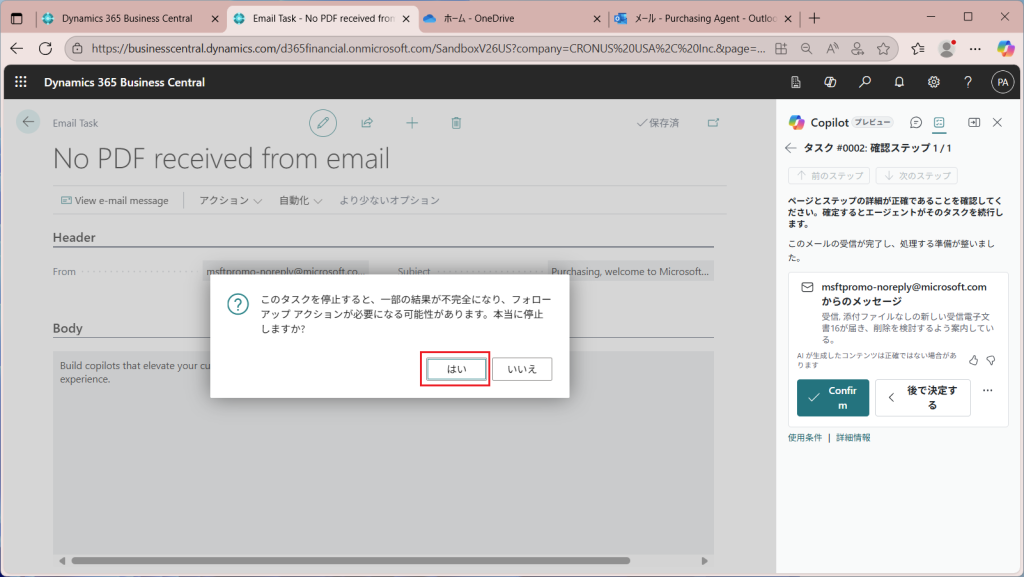Click the browser address bar URL
Screen dimensions: 1024x577
pyautogui.click(x=428, y=48)
